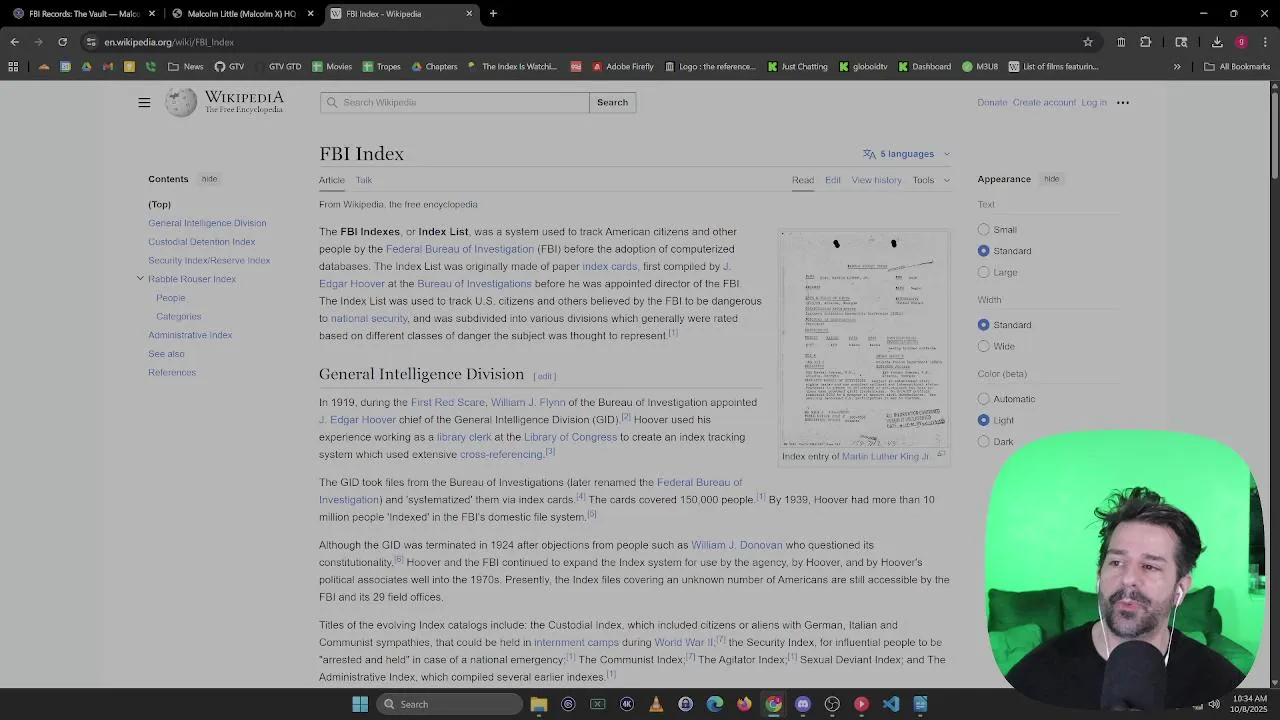Switch to the Malcolm Little browser tab
Image resolution: width=1280 pixels, height=720 pixels.
(x=242, y=14)
